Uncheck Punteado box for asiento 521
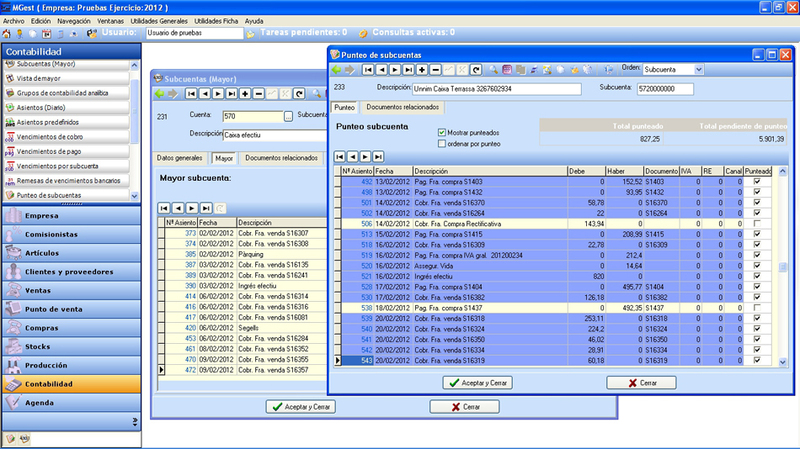 [x=757, y=276]
